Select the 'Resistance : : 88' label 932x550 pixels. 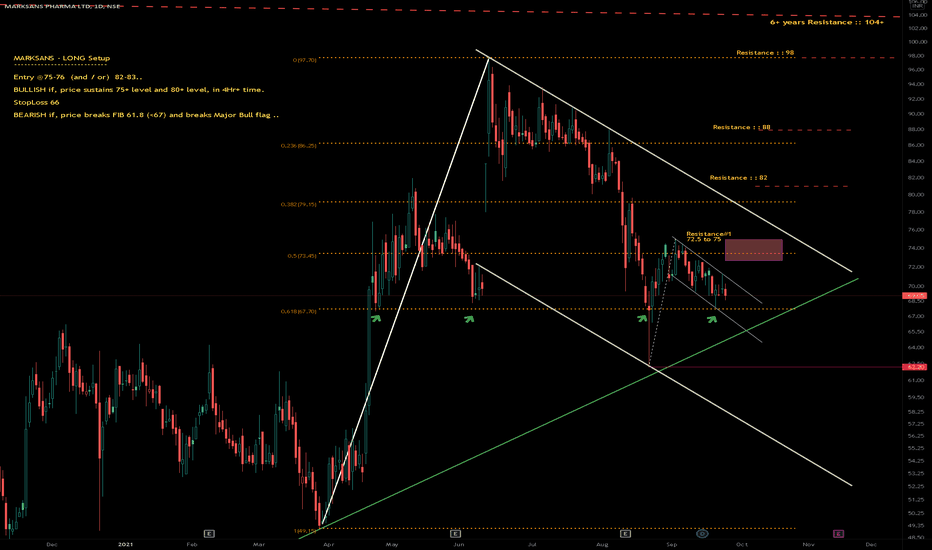click(742, 127)
